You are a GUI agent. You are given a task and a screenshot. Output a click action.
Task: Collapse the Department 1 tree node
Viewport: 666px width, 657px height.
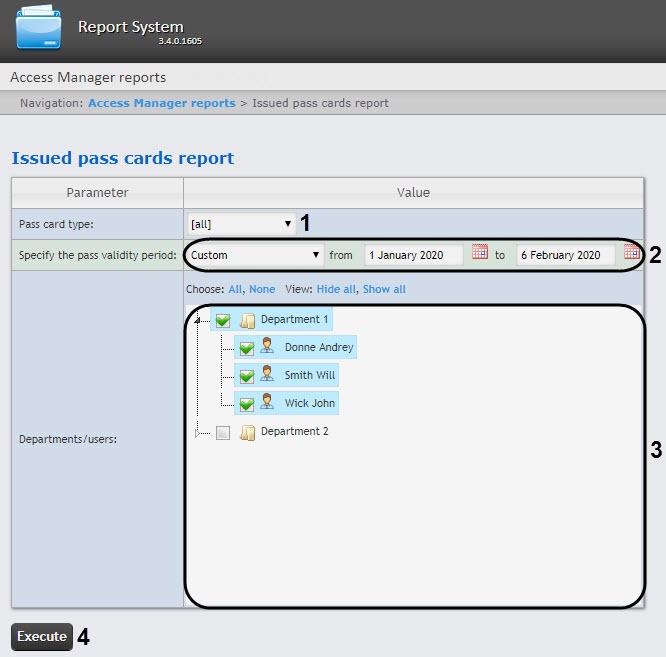click(x=197, y=320)
